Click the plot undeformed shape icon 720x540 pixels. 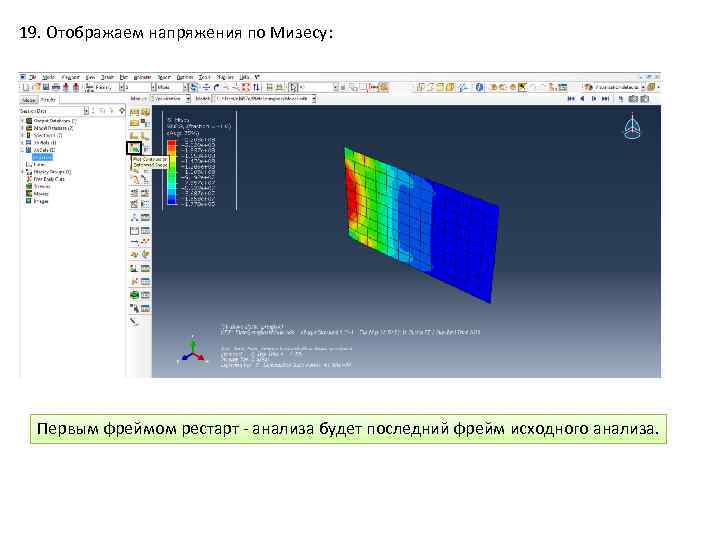[135, 135]
